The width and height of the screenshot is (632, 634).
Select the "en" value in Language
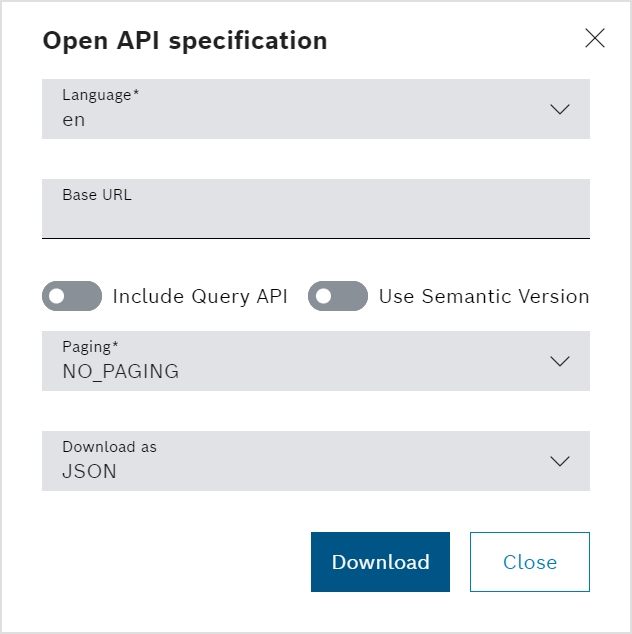[x=74, y=120]
